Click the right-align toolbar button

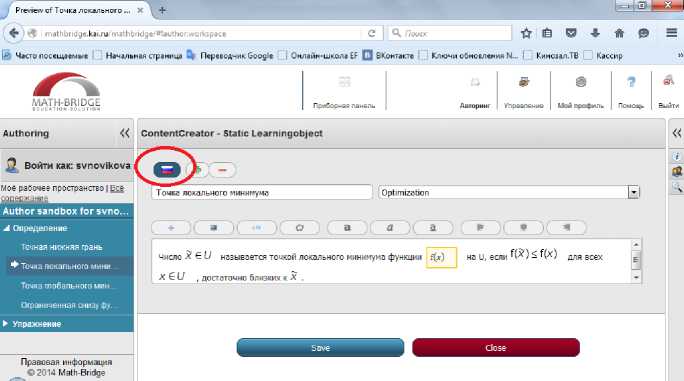566,227
